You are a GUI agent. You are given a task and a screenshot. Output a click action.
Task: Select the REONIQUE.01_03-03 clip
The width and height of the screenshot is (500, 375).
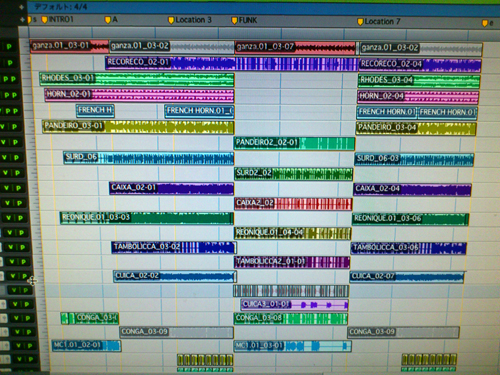click(147, 218)
